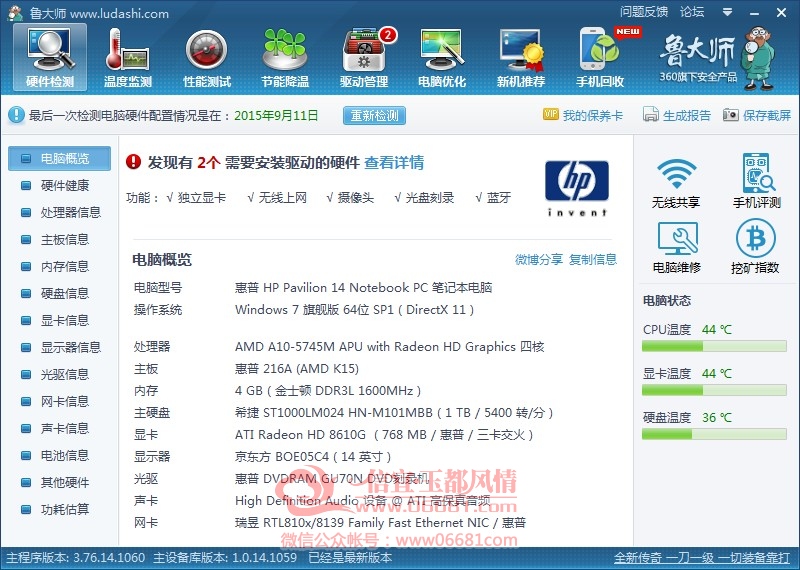Click the HP invent brand logo
The height and width of the screenshot is (570, 800).
[577, 188]
